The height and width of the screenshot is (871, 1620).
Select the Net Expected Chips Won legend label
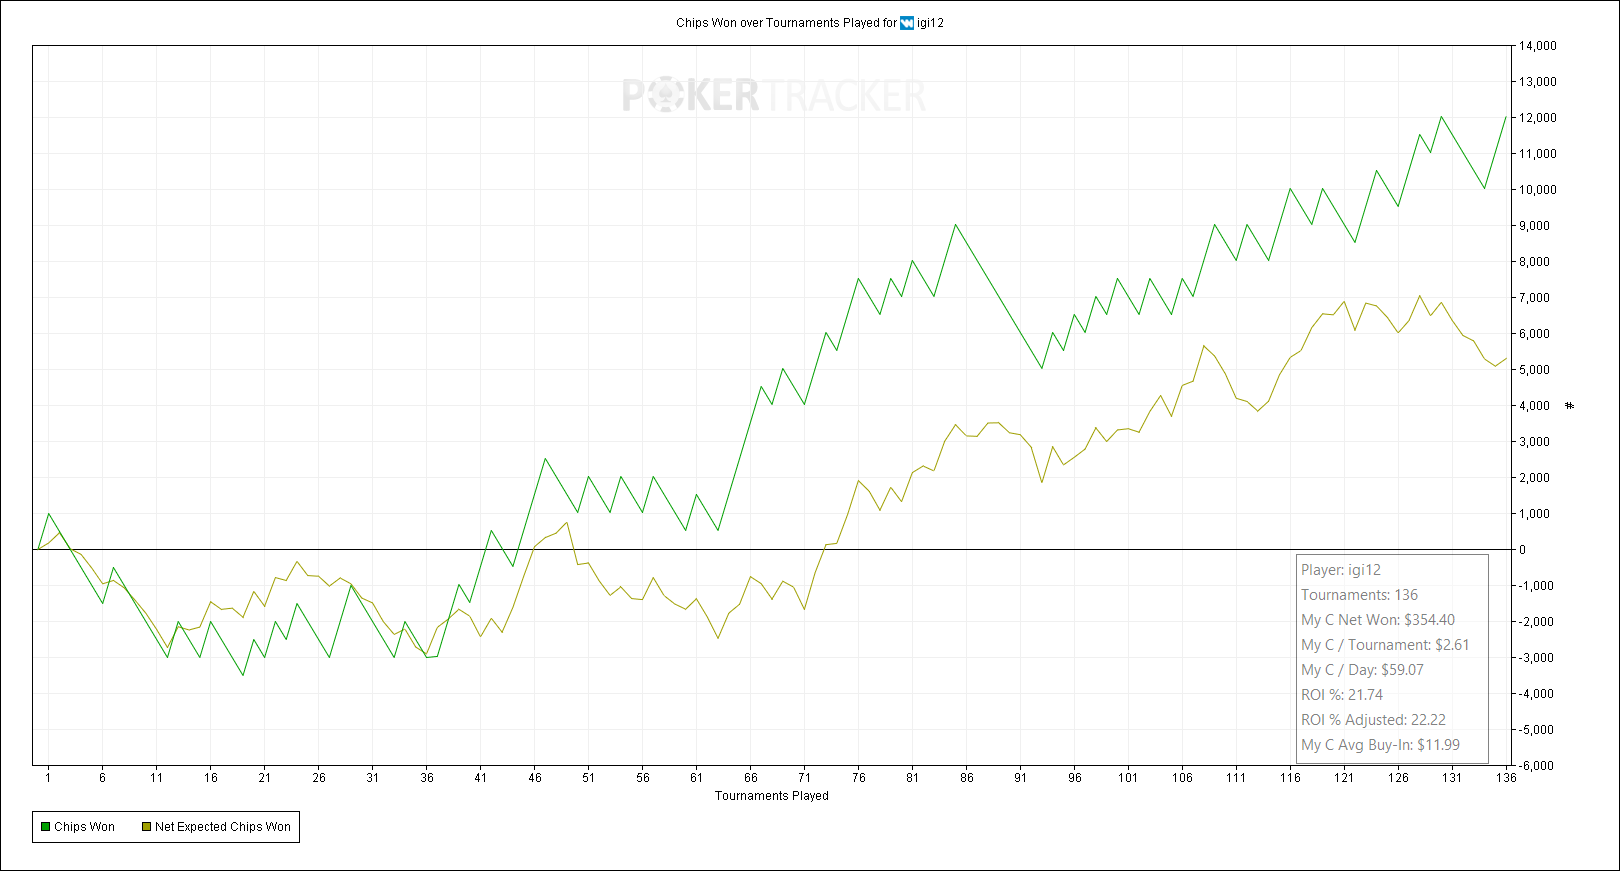[223, 827]
